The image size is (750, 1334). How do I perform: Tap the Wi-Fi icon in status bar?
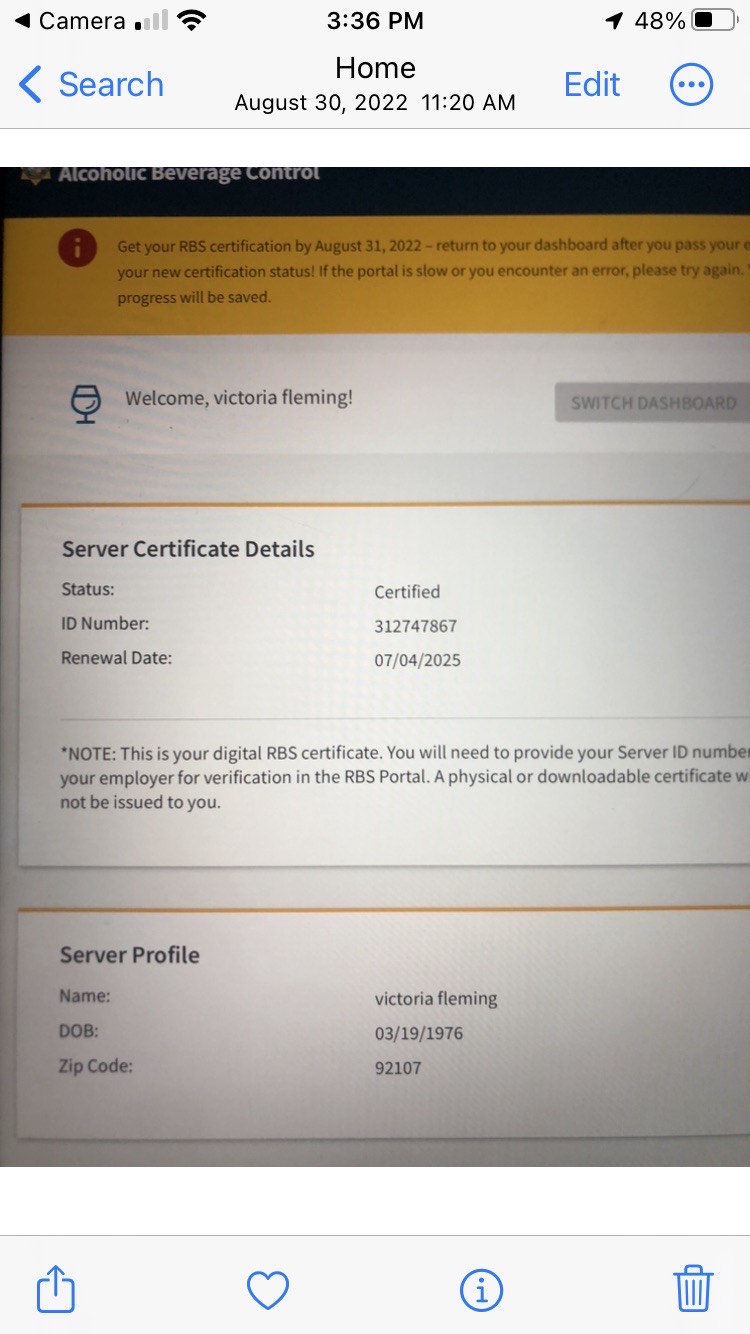coord(191,21)
